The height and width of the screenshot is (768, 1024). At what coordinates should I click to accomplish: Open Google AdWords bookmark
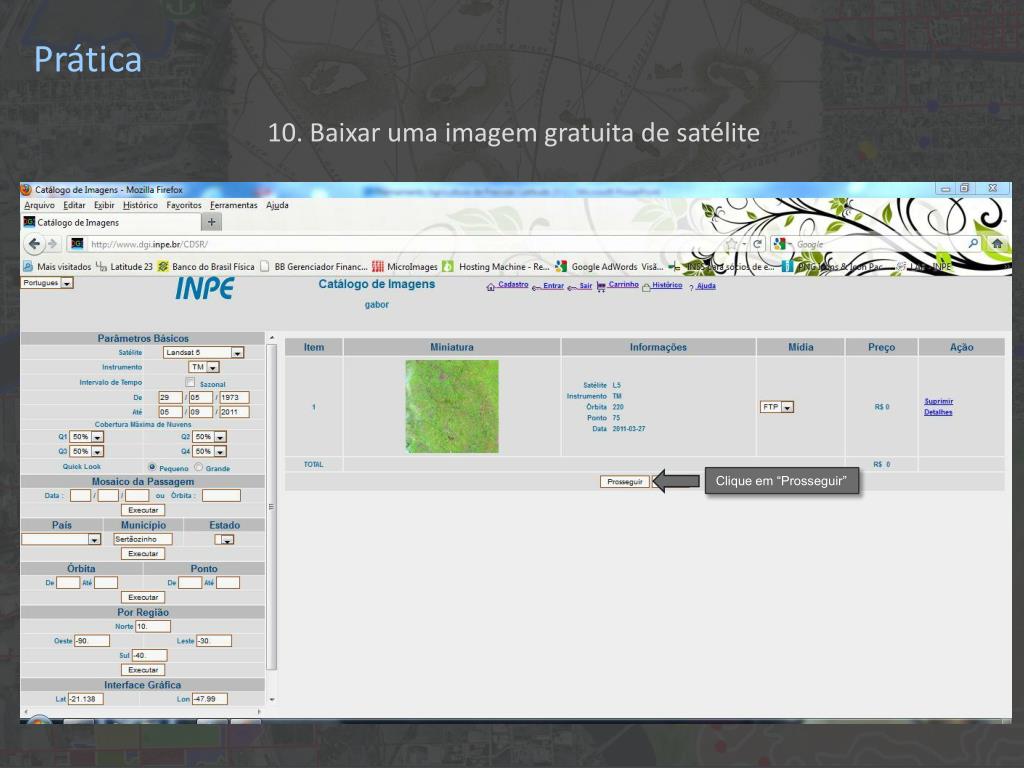[609, 266]
